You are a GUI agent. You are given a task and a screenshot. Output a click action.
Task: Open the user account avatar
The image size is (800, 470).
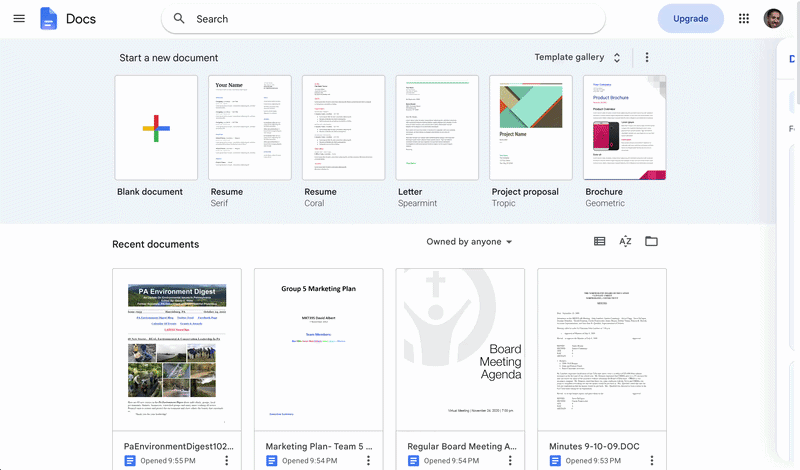click(x=773, y=19)
